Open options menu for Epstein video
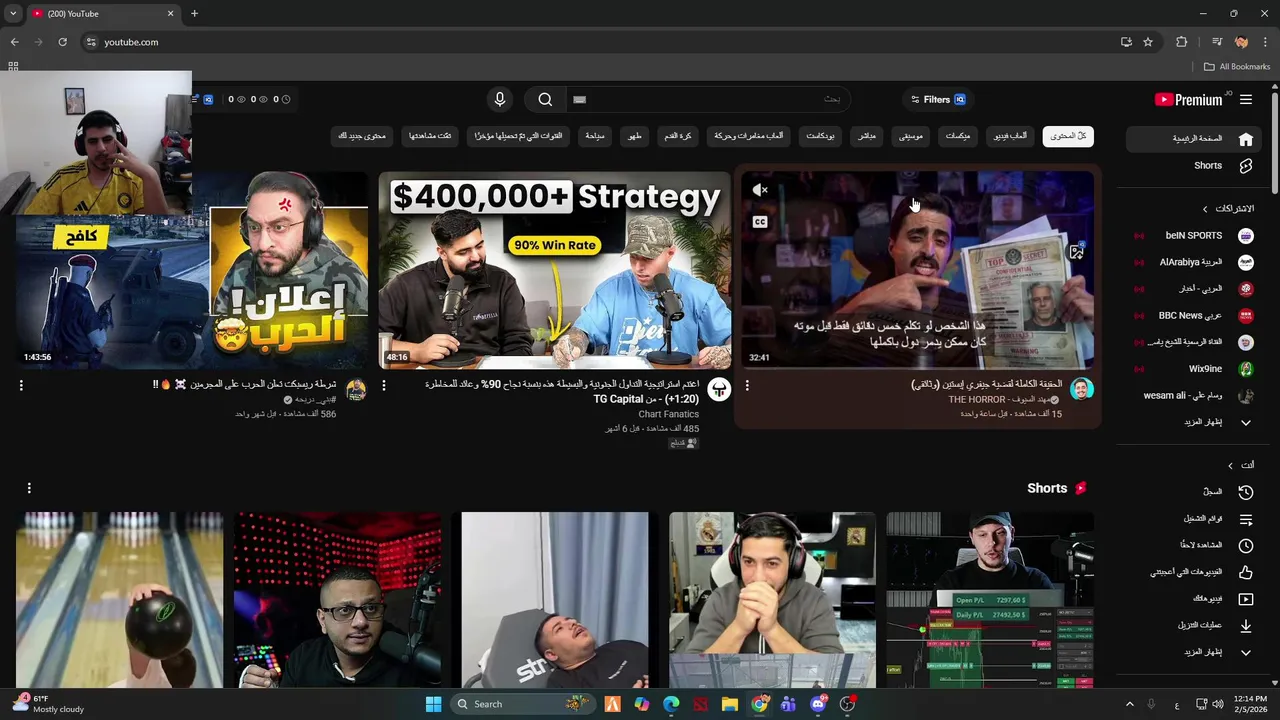This screenshot has height=720, width=1280. [747, 386]
